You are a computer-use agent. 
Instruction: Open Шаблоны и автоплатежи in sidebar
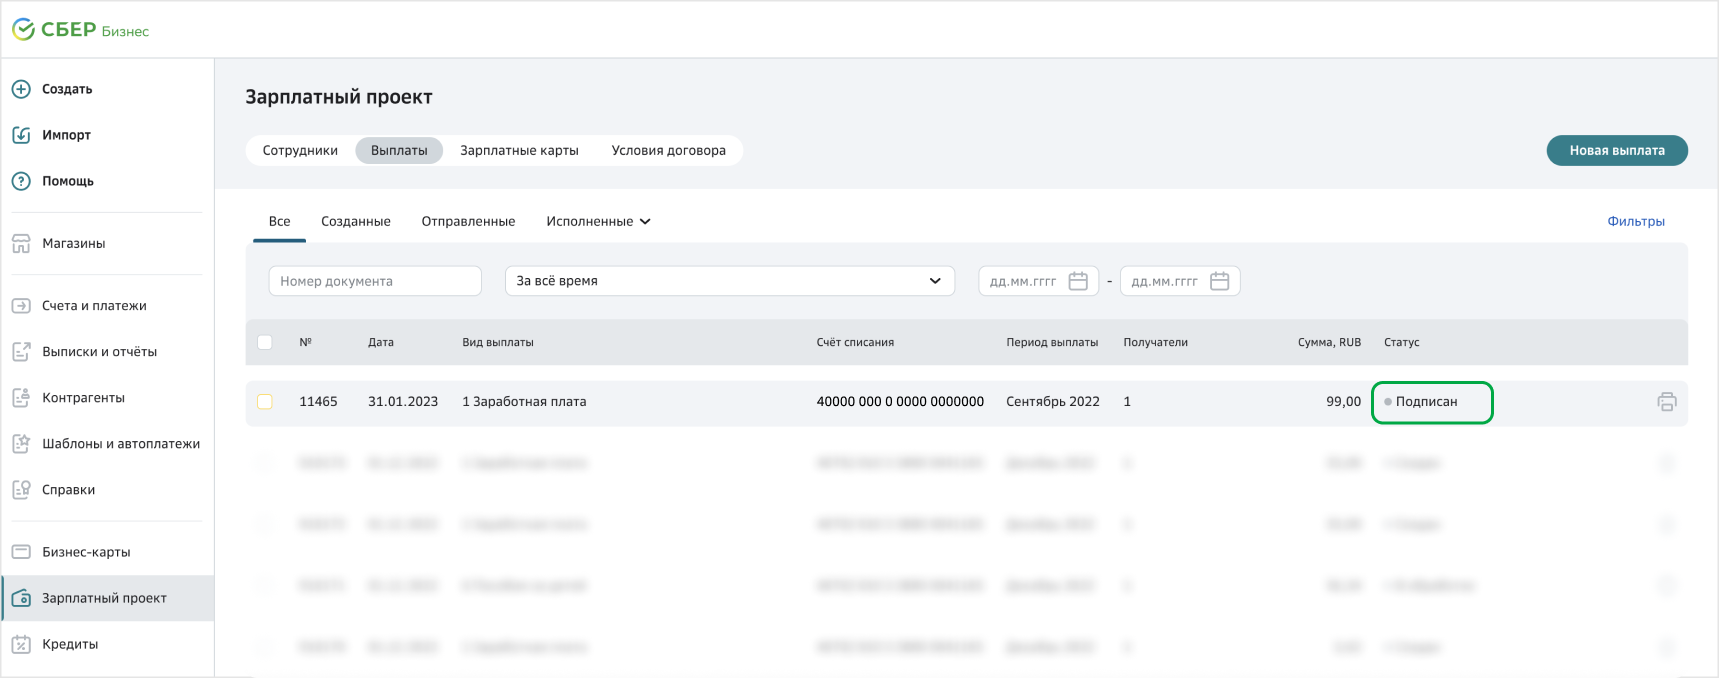(120, 444)
